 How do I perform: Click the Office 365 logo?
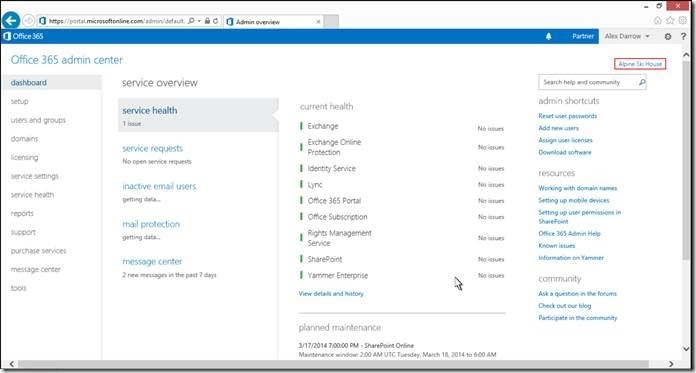tap(23, 36)
